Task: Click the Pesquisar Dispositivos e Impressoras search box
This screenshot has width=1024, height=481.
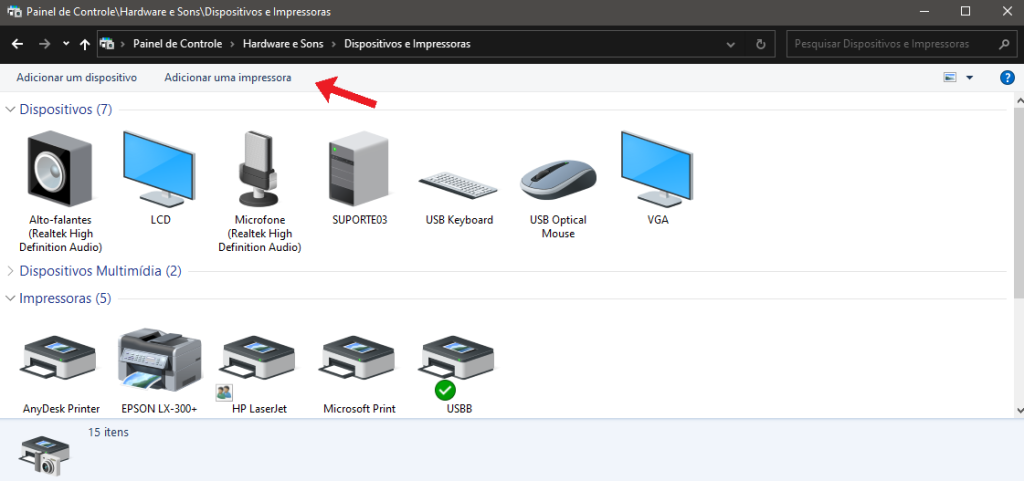Action: coord(890,44)
